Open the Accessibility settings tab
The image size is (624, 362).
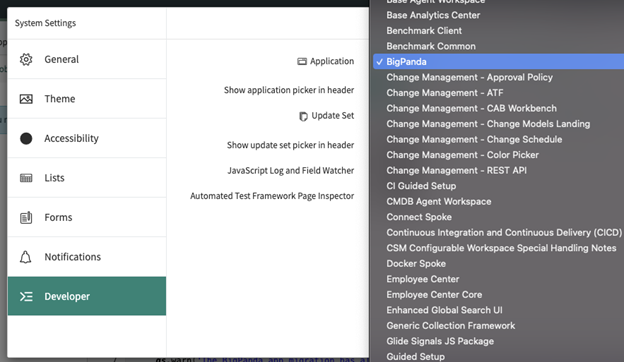(x=87, y=138)
